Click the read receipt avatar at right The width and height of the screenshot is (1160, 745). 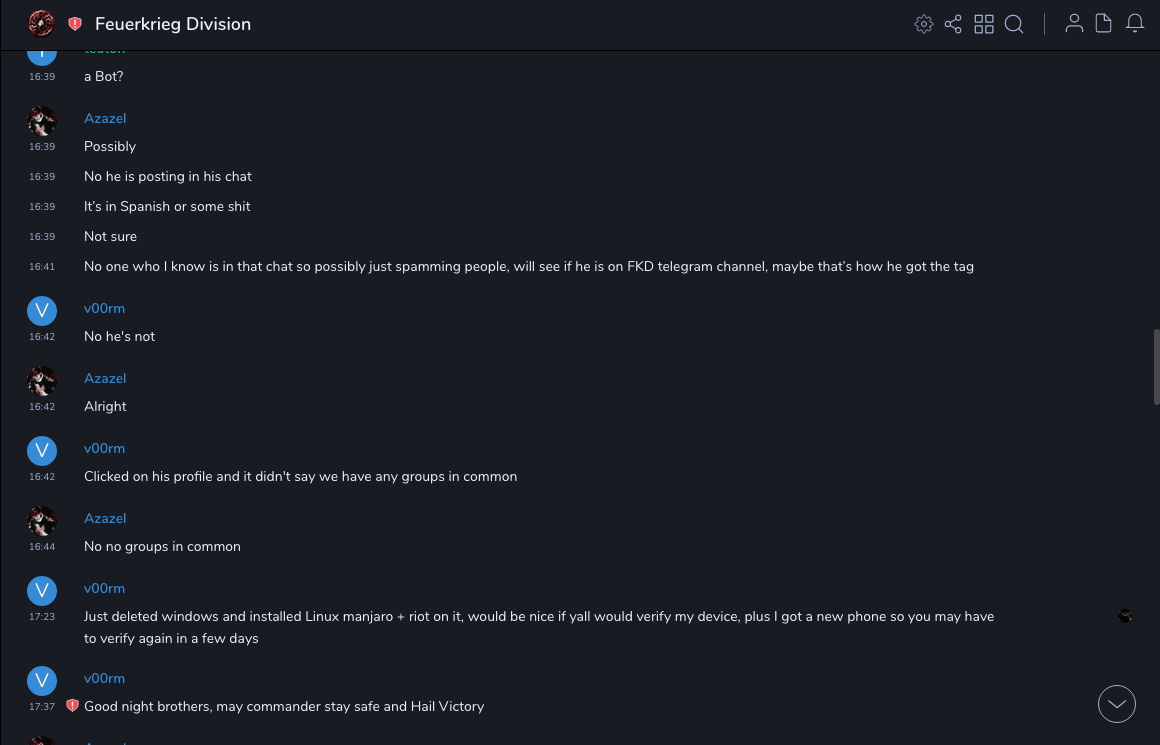[1125, 616]
